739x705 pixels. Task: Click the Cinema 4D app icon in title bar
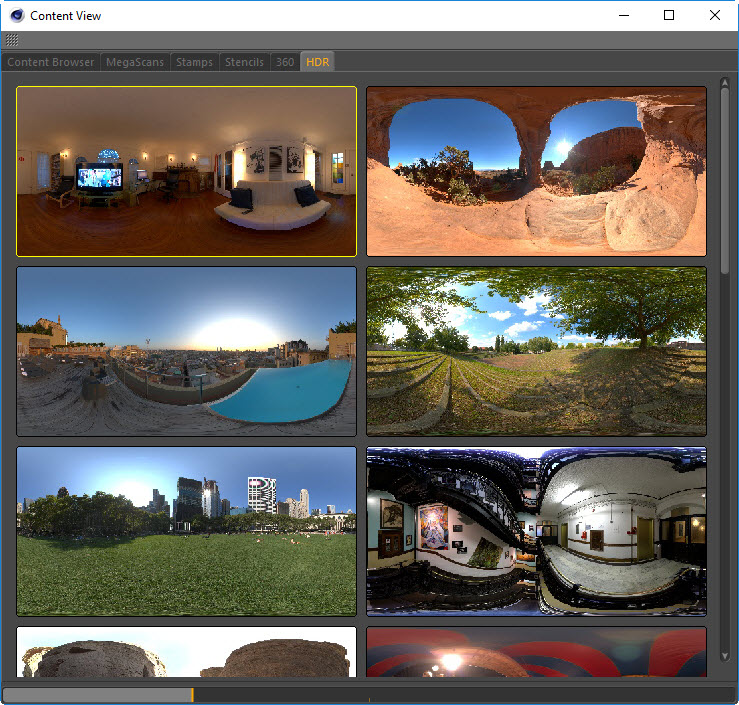[x=16, y=16]
